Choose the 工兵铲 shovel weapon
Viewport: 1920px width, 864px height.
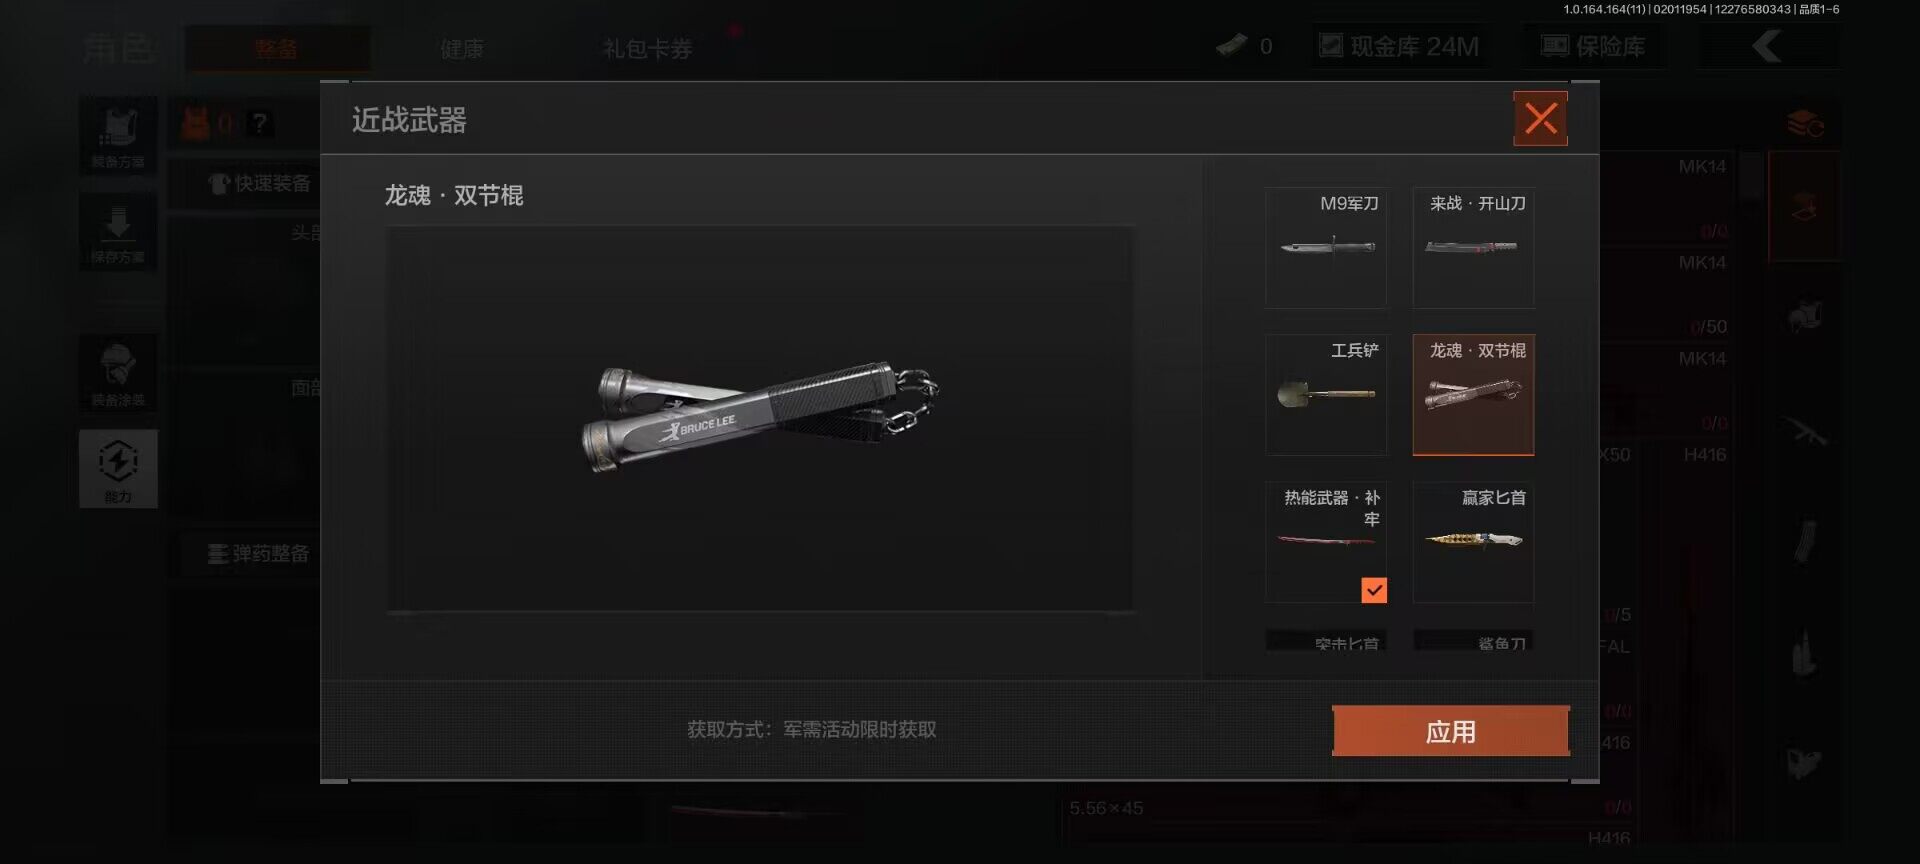coord(1326,395)
